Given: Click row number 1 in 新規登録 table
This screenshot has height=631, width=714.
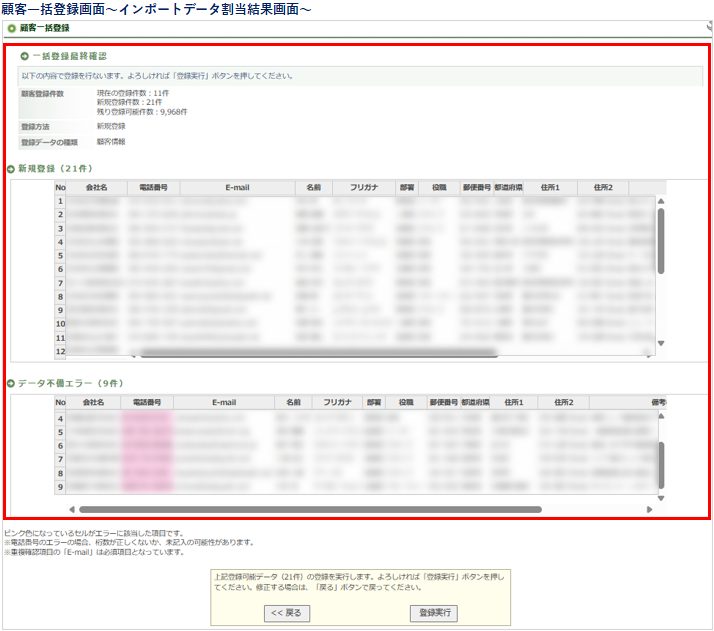Looking at the screenshot, I should pos(60,202).
